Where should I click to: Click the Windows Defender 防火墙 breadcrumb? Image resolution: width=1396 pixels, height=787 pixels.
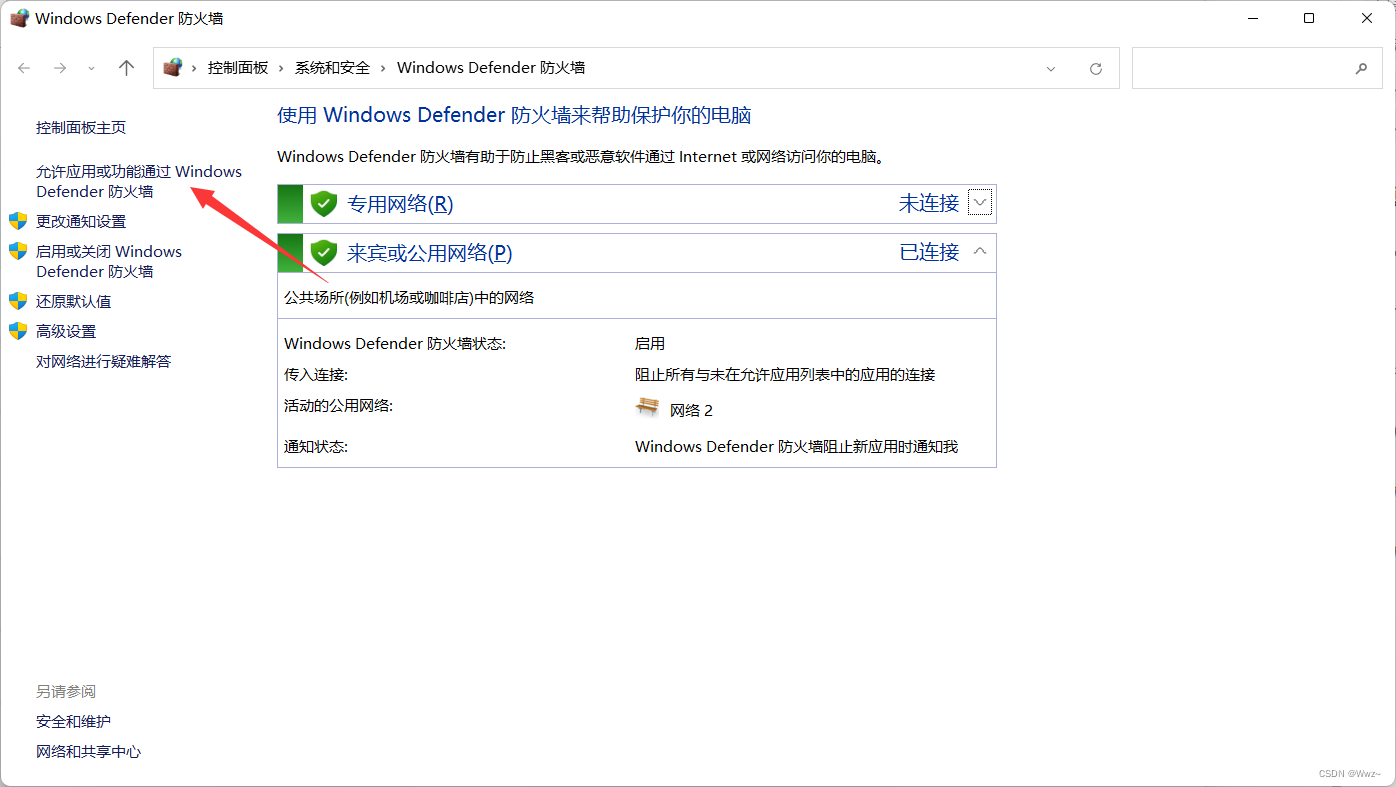coord(491,68)
